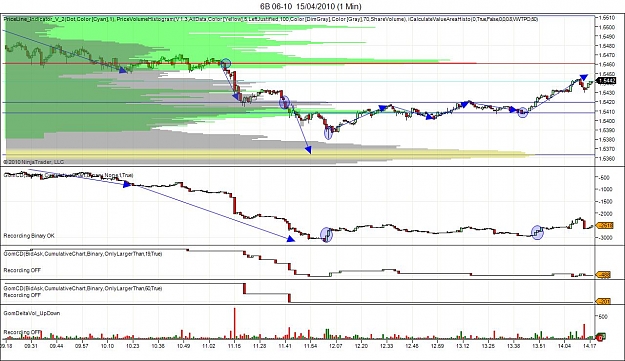Select the tallest red delta volume bar at 11:15
The height and width of the screenshot is (361, 625).
pos(235,323)
